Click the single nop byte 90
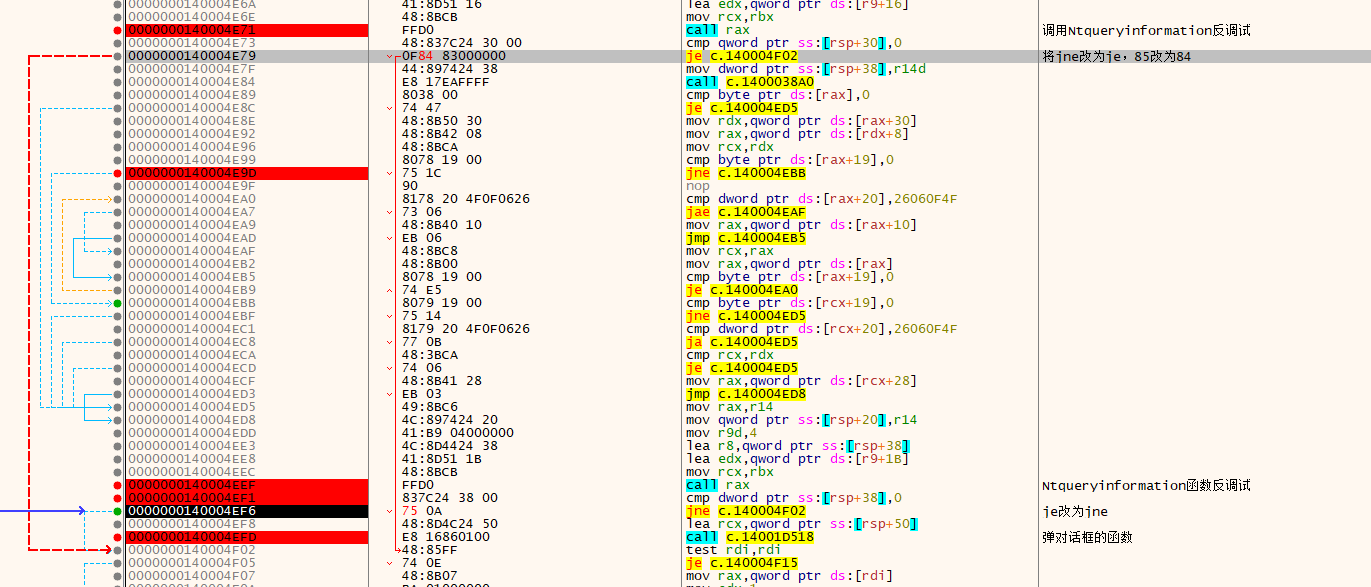Image resolution: width=1371 pixels, height=587 pixels. point(409,186)
